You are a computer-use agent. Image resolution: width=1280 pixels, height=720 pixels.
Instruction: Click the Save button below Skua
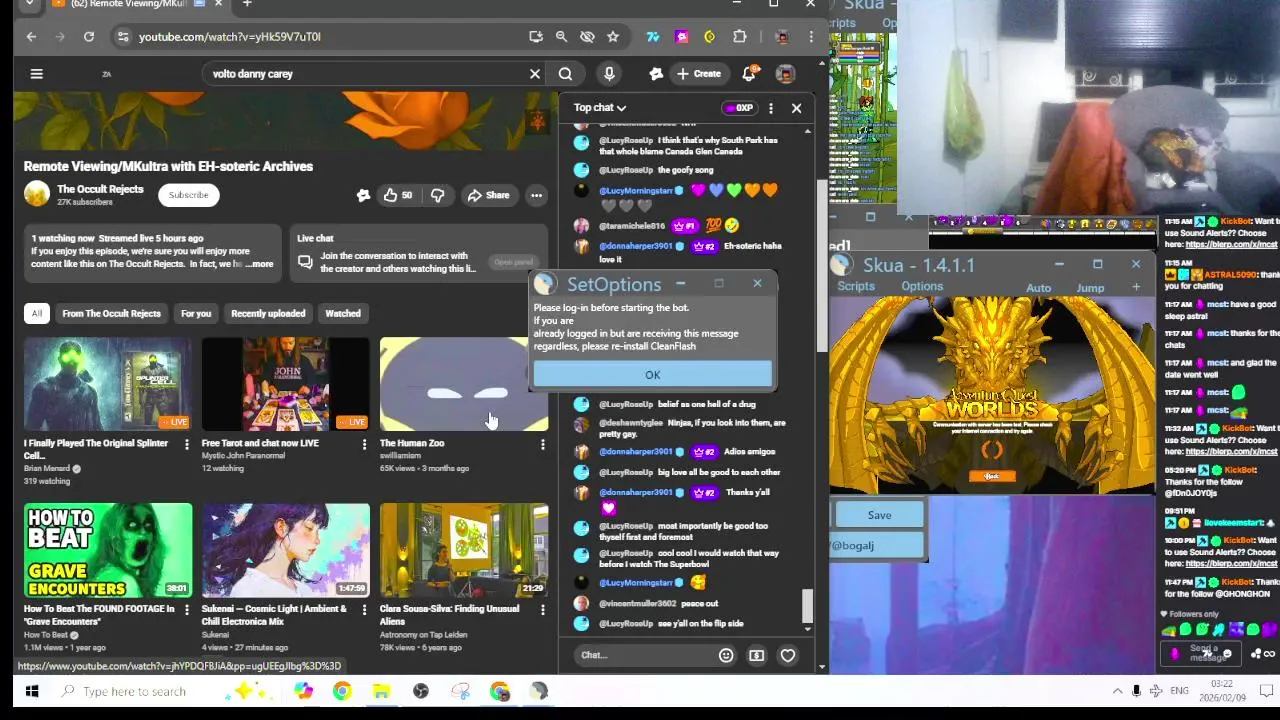[879, 515]
